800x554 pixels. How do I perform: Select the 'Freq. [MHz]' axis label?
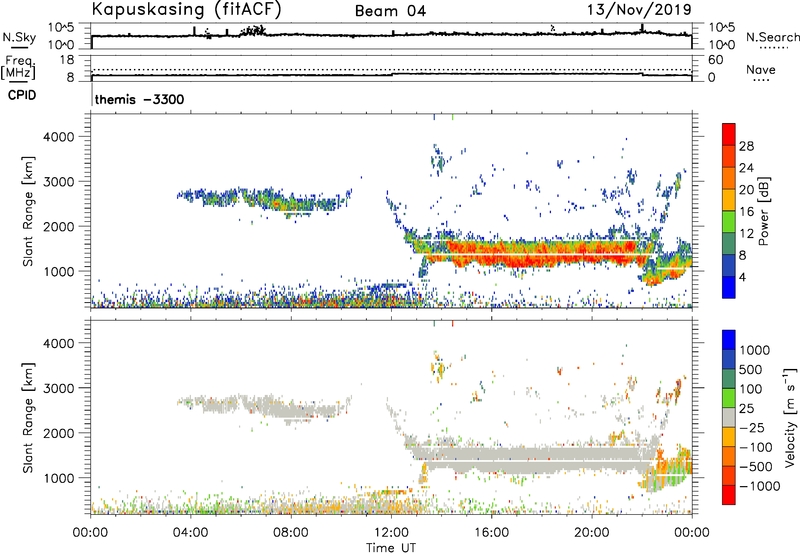tap(19, 67)
